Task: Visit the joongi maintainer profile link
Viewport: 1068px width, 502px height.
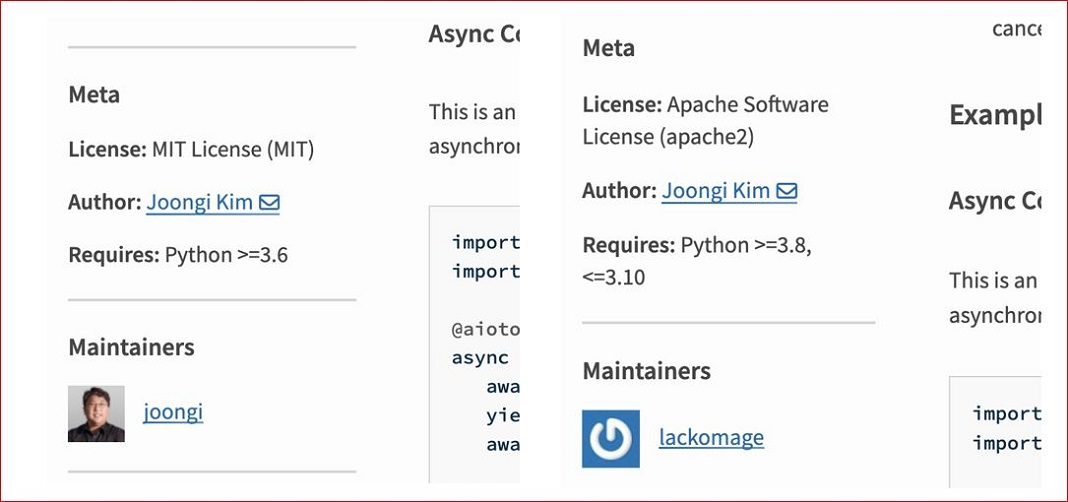Action: 173,412
